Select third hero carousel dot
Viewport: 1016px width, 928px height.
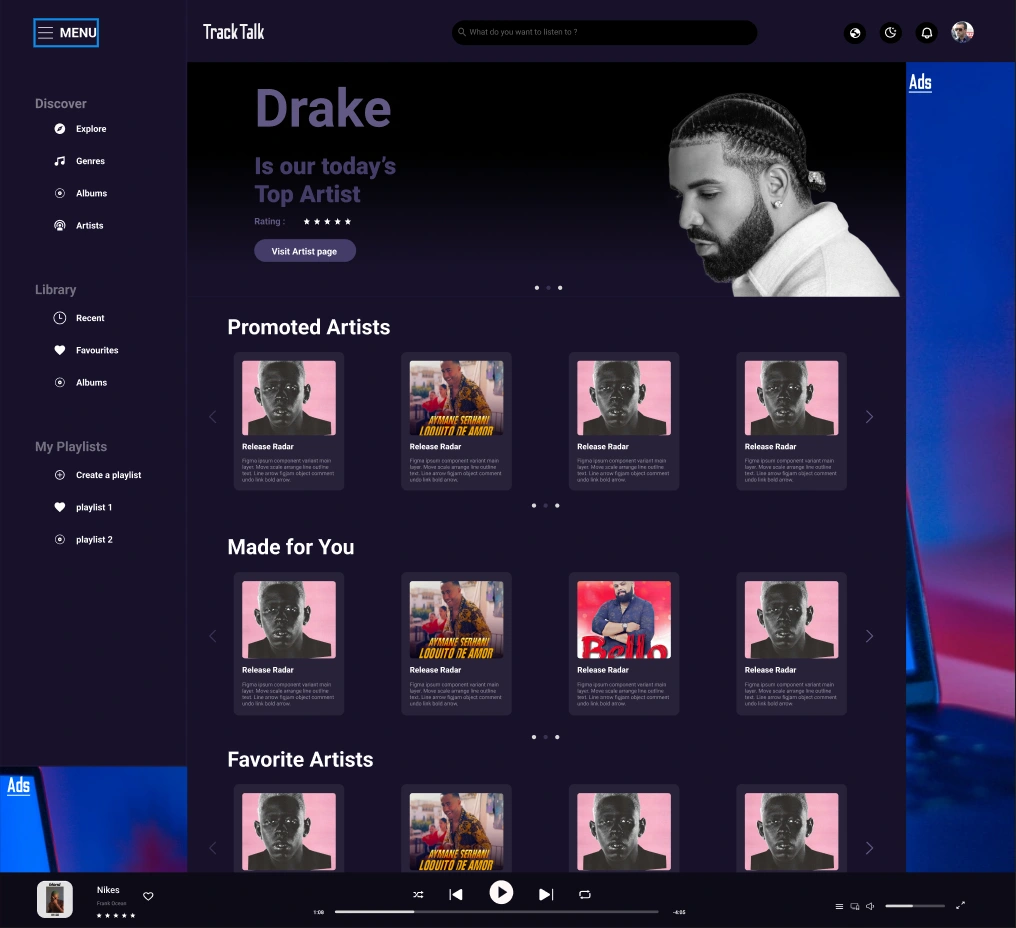(560, 288)
